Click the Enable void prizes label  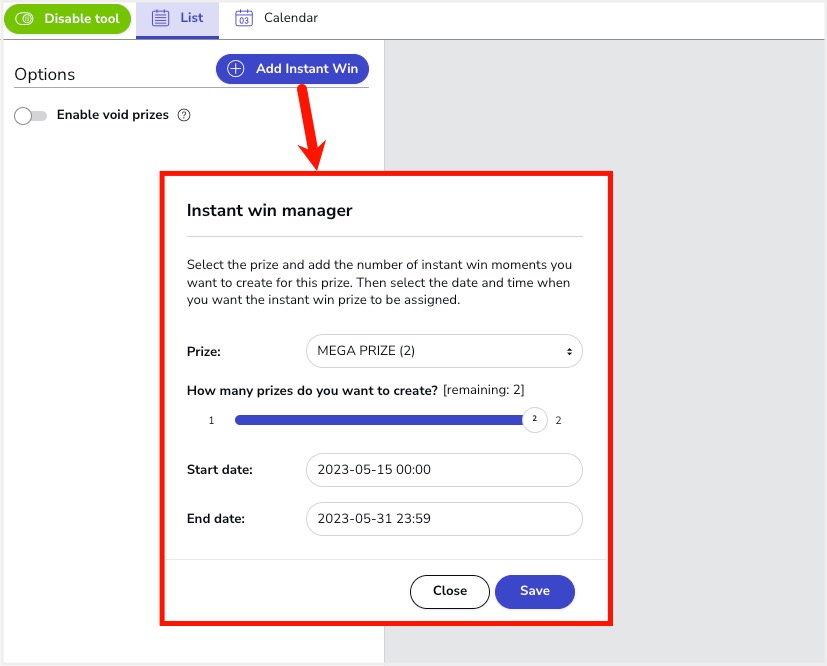pos(112,115)
